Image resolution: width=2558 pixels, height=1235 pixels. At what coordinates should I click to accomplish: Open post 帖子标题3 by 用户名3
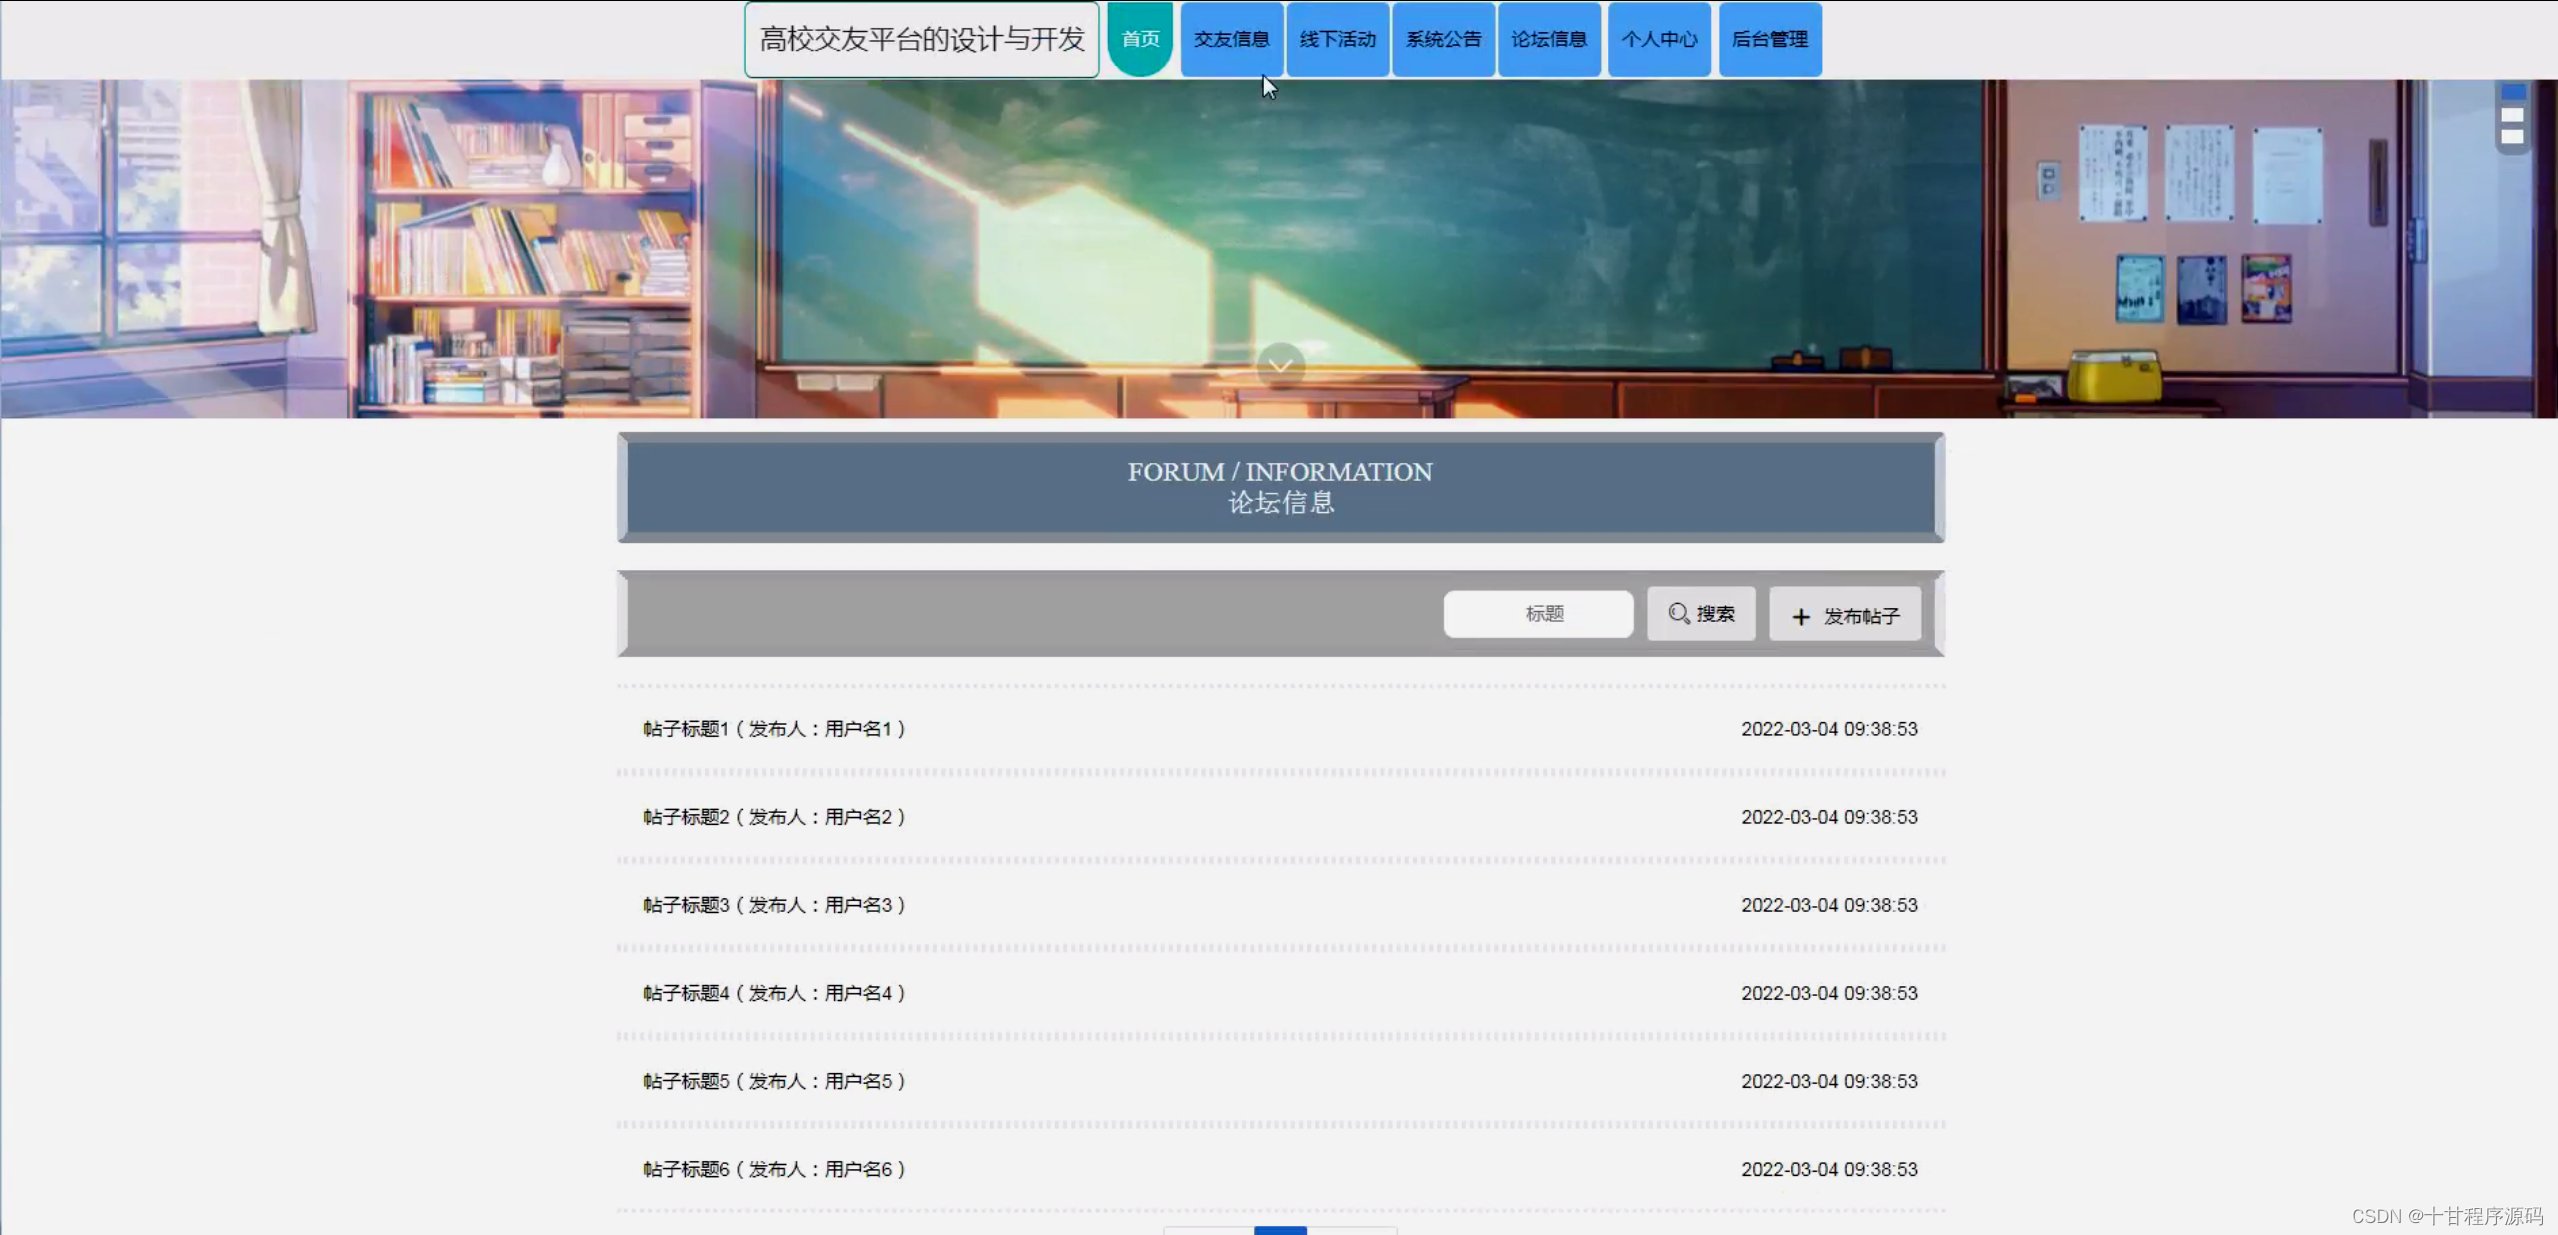point(774,905)
